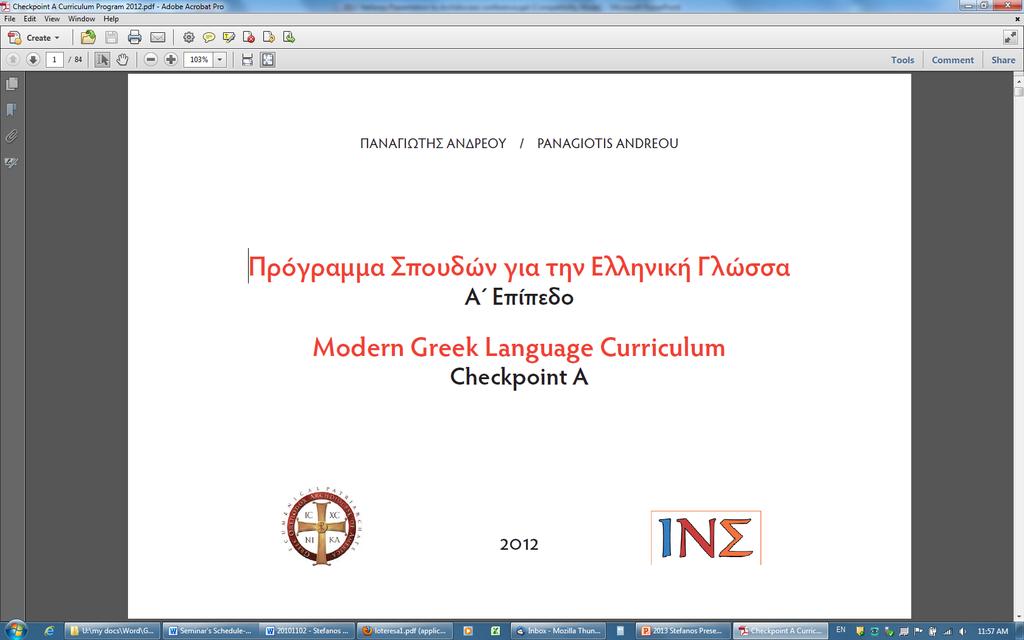Print the document with printer icon
This screenshot has width=1024, height=640.
tap(135, 38)
